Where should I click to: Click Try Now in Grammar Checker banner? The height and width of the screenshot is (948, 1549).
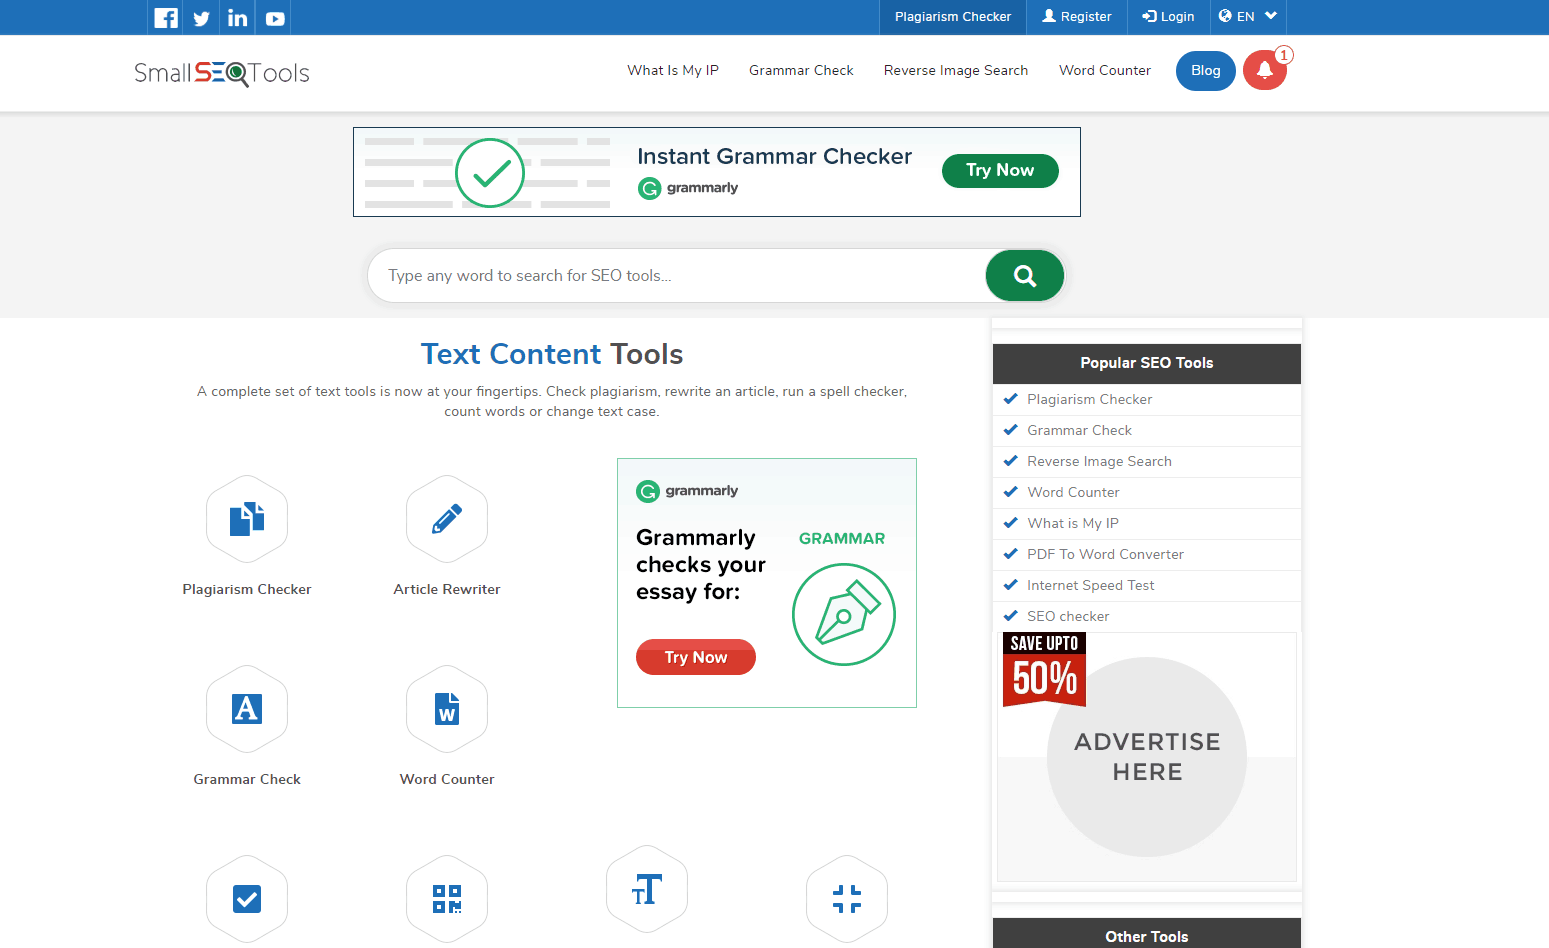point(1000,171)
